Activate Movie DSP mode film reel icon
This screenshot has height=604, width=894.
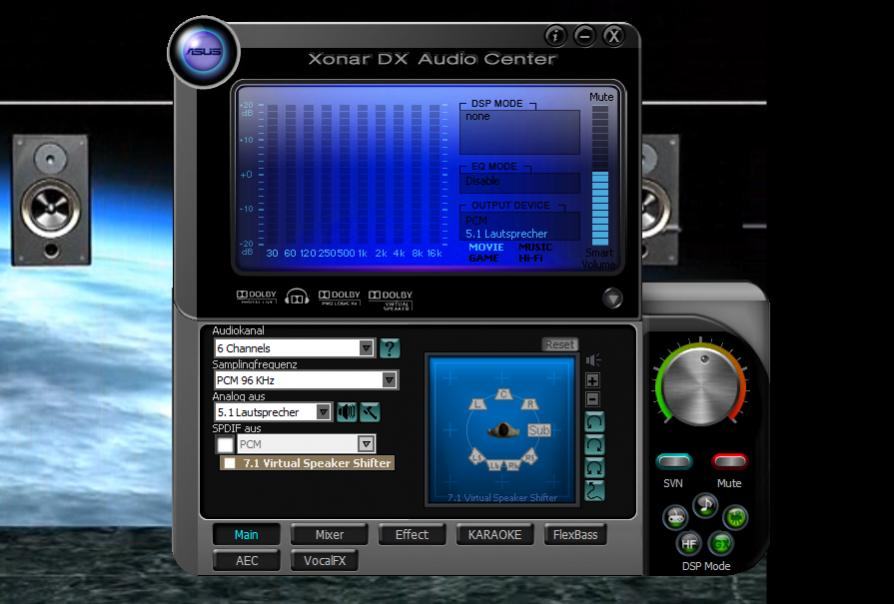(735, 517)
